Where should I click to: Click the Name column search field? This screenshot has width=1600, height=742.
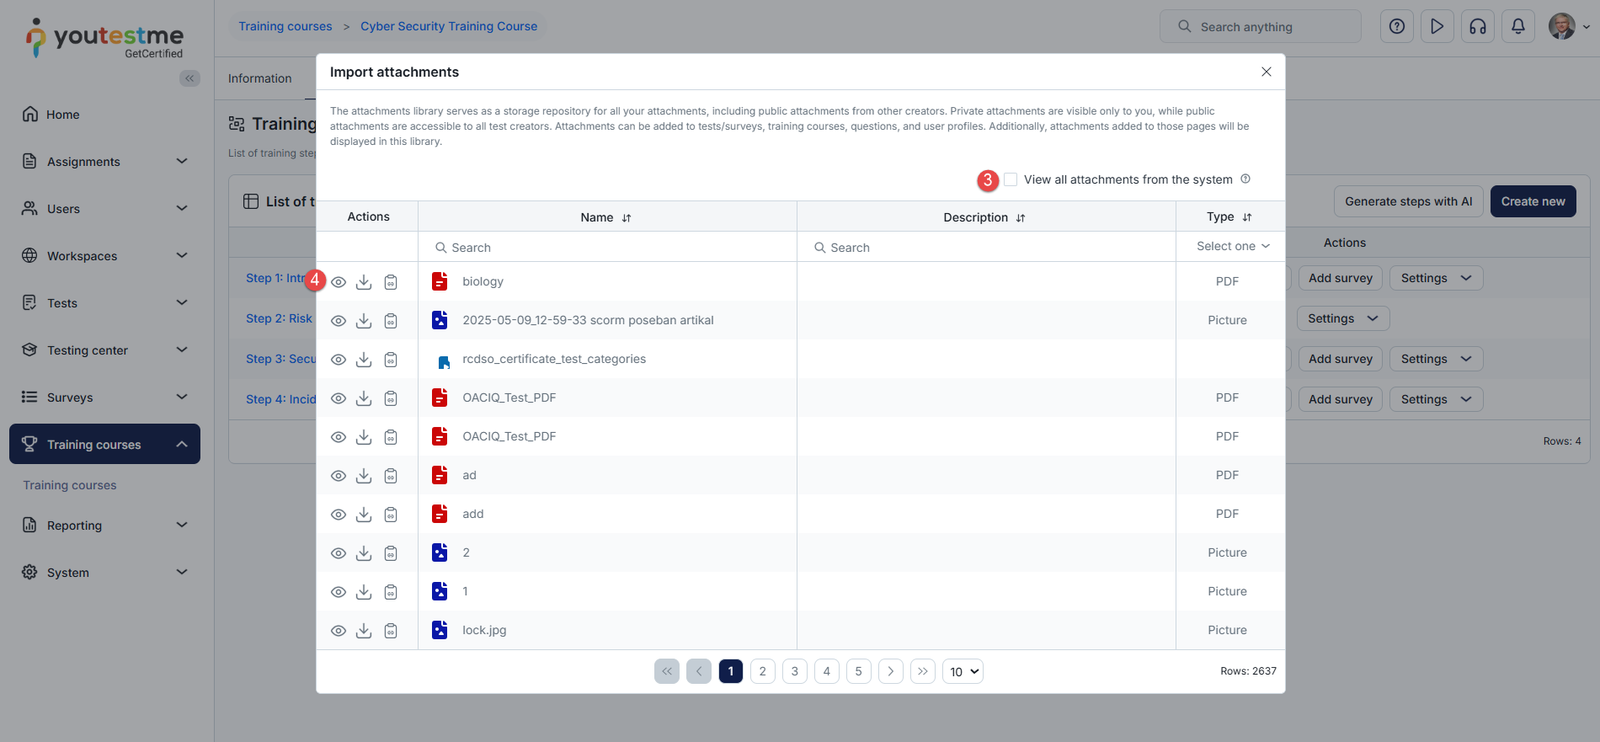(610, 248)
